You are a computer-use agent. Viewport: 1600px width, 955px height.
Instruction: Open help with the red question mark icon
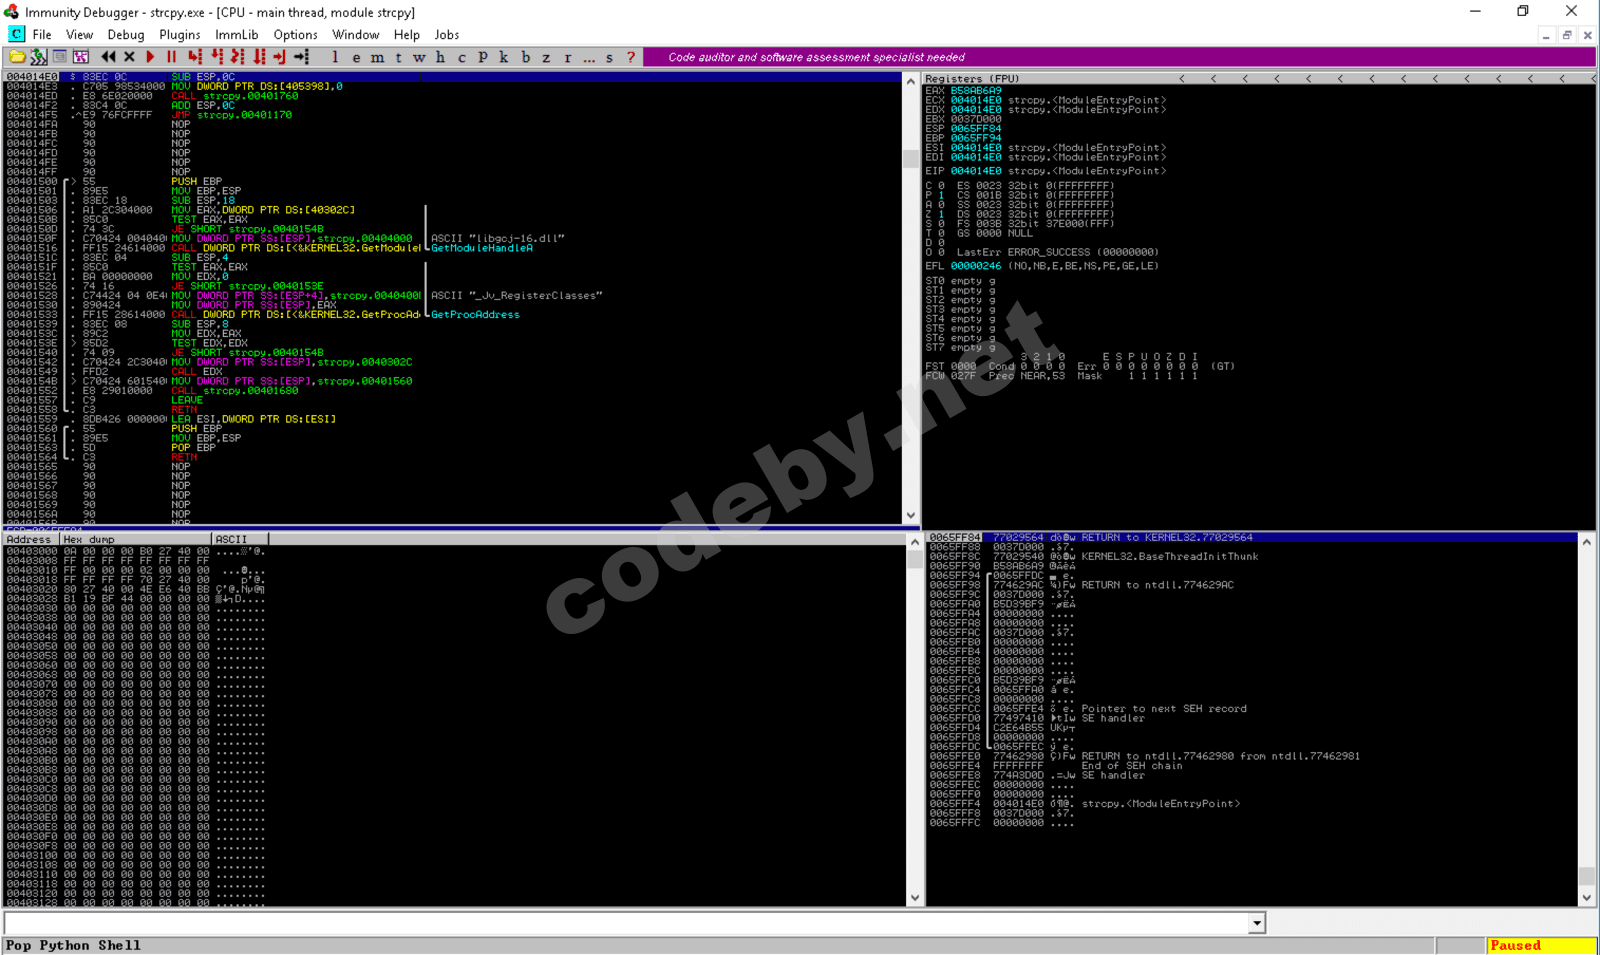[x=630, y=57]
